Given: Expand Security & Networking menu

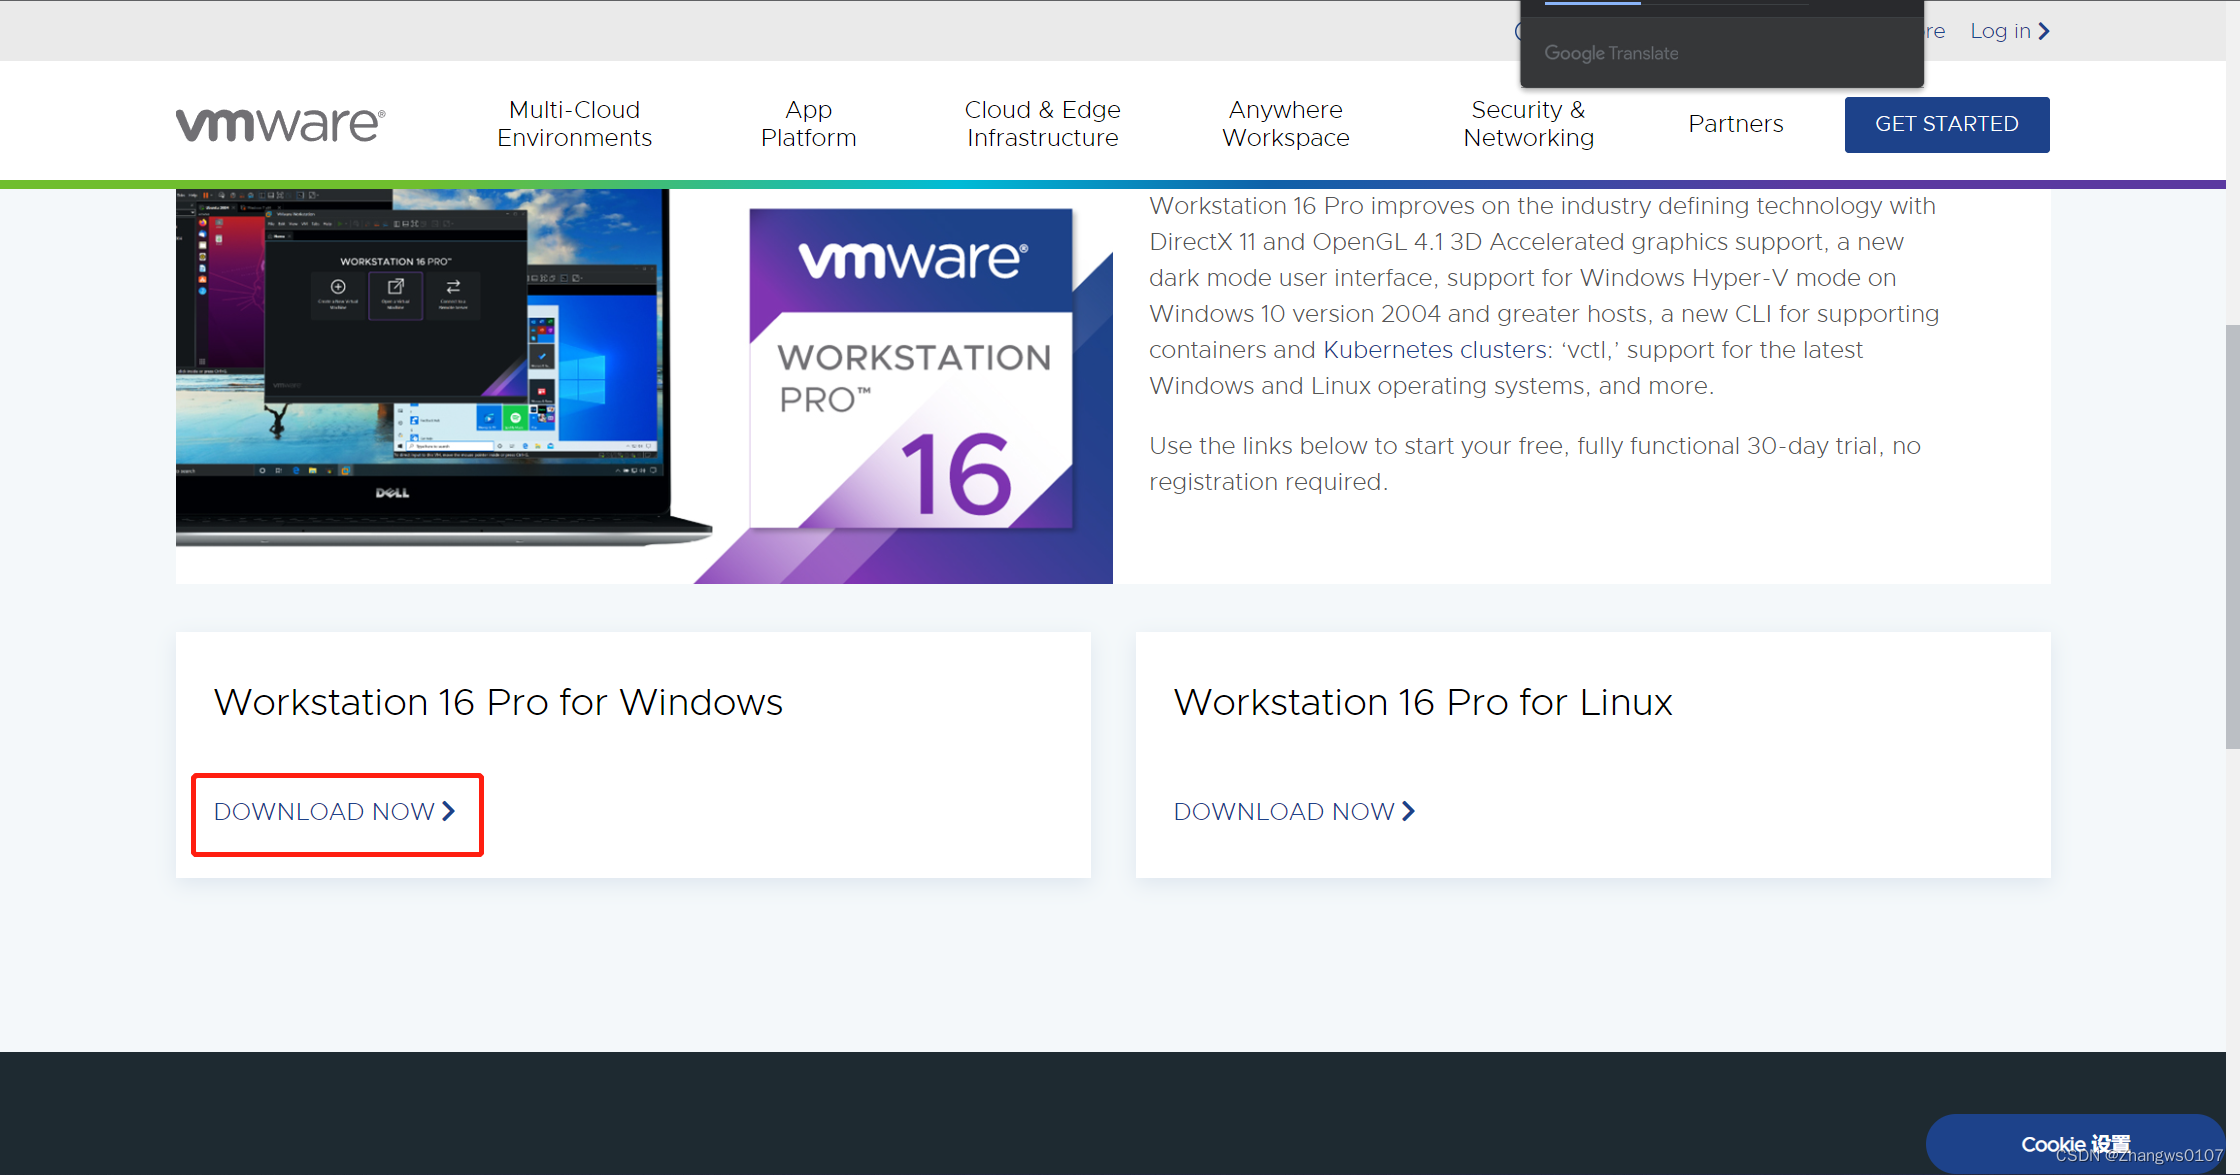Looking at the screenshot, I should point(1528,124).
